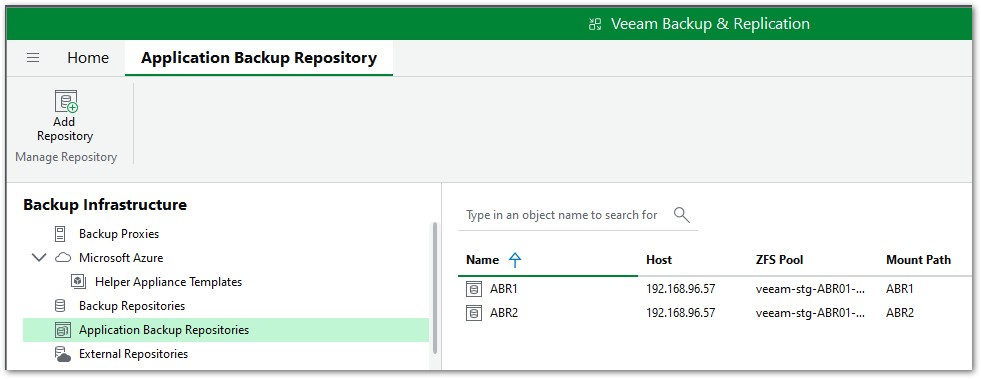
Task: Select Application Backup Repositories node
Action: (x=226, y=330)
